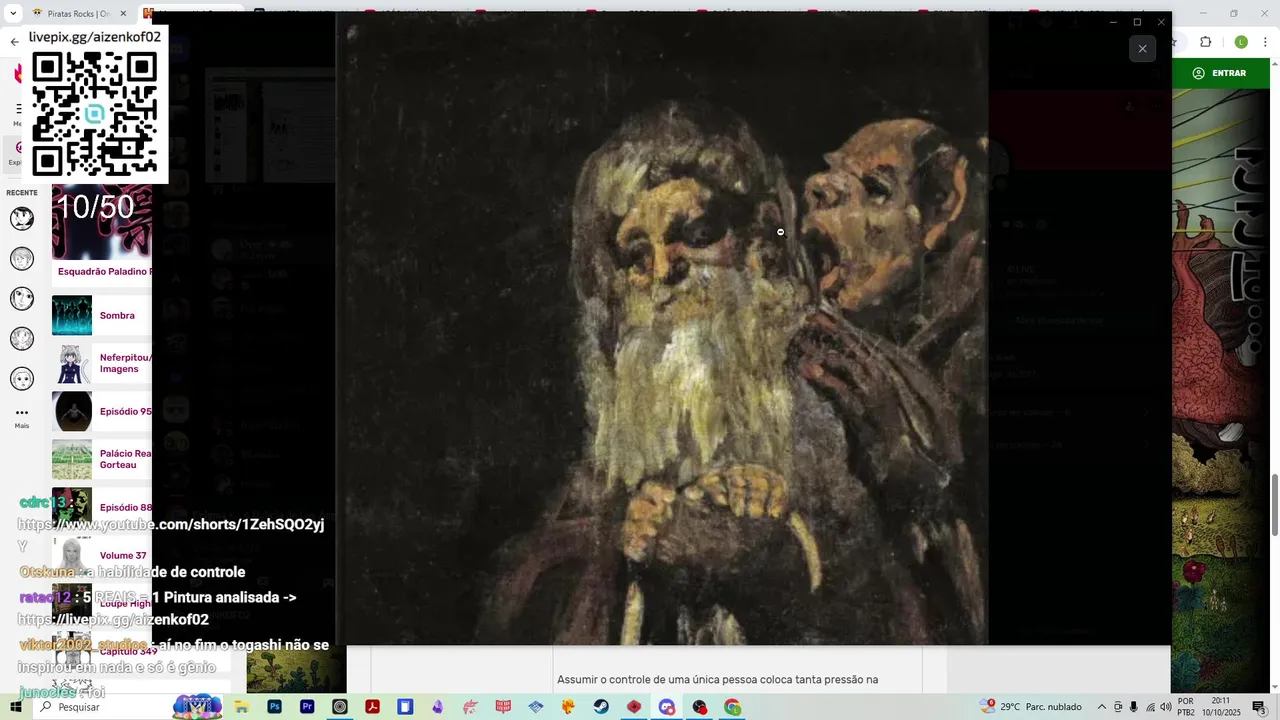
Task: Open Google Chrome from the taskbar
Action: 733,707
